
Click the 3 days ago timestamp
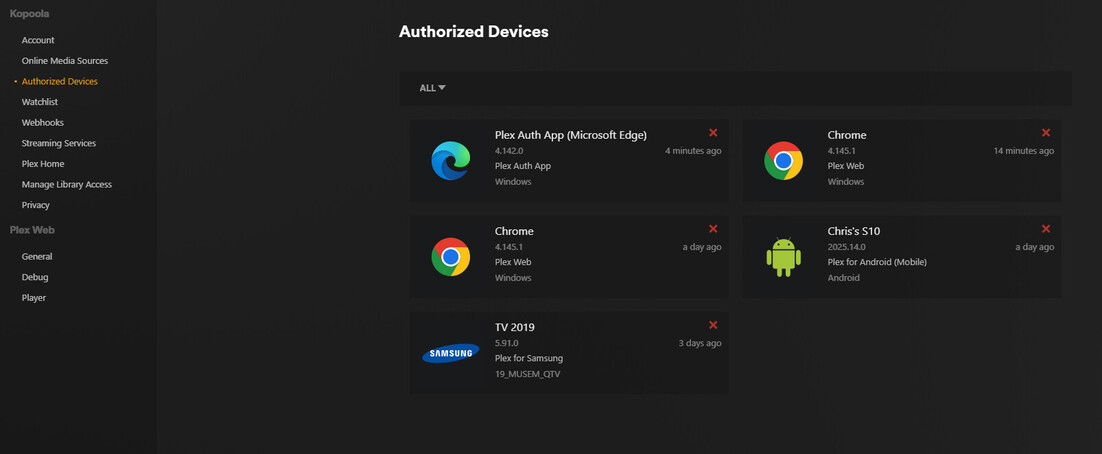[699, 343]
